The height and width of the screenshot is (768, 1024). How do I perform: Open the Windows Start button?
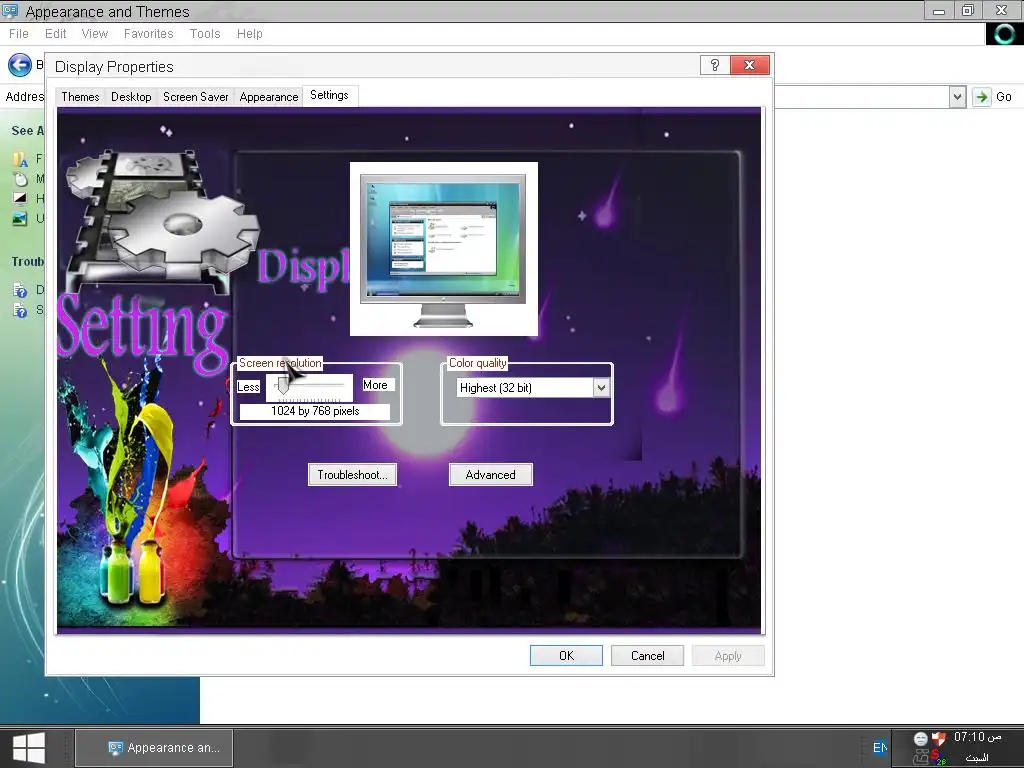29,748
